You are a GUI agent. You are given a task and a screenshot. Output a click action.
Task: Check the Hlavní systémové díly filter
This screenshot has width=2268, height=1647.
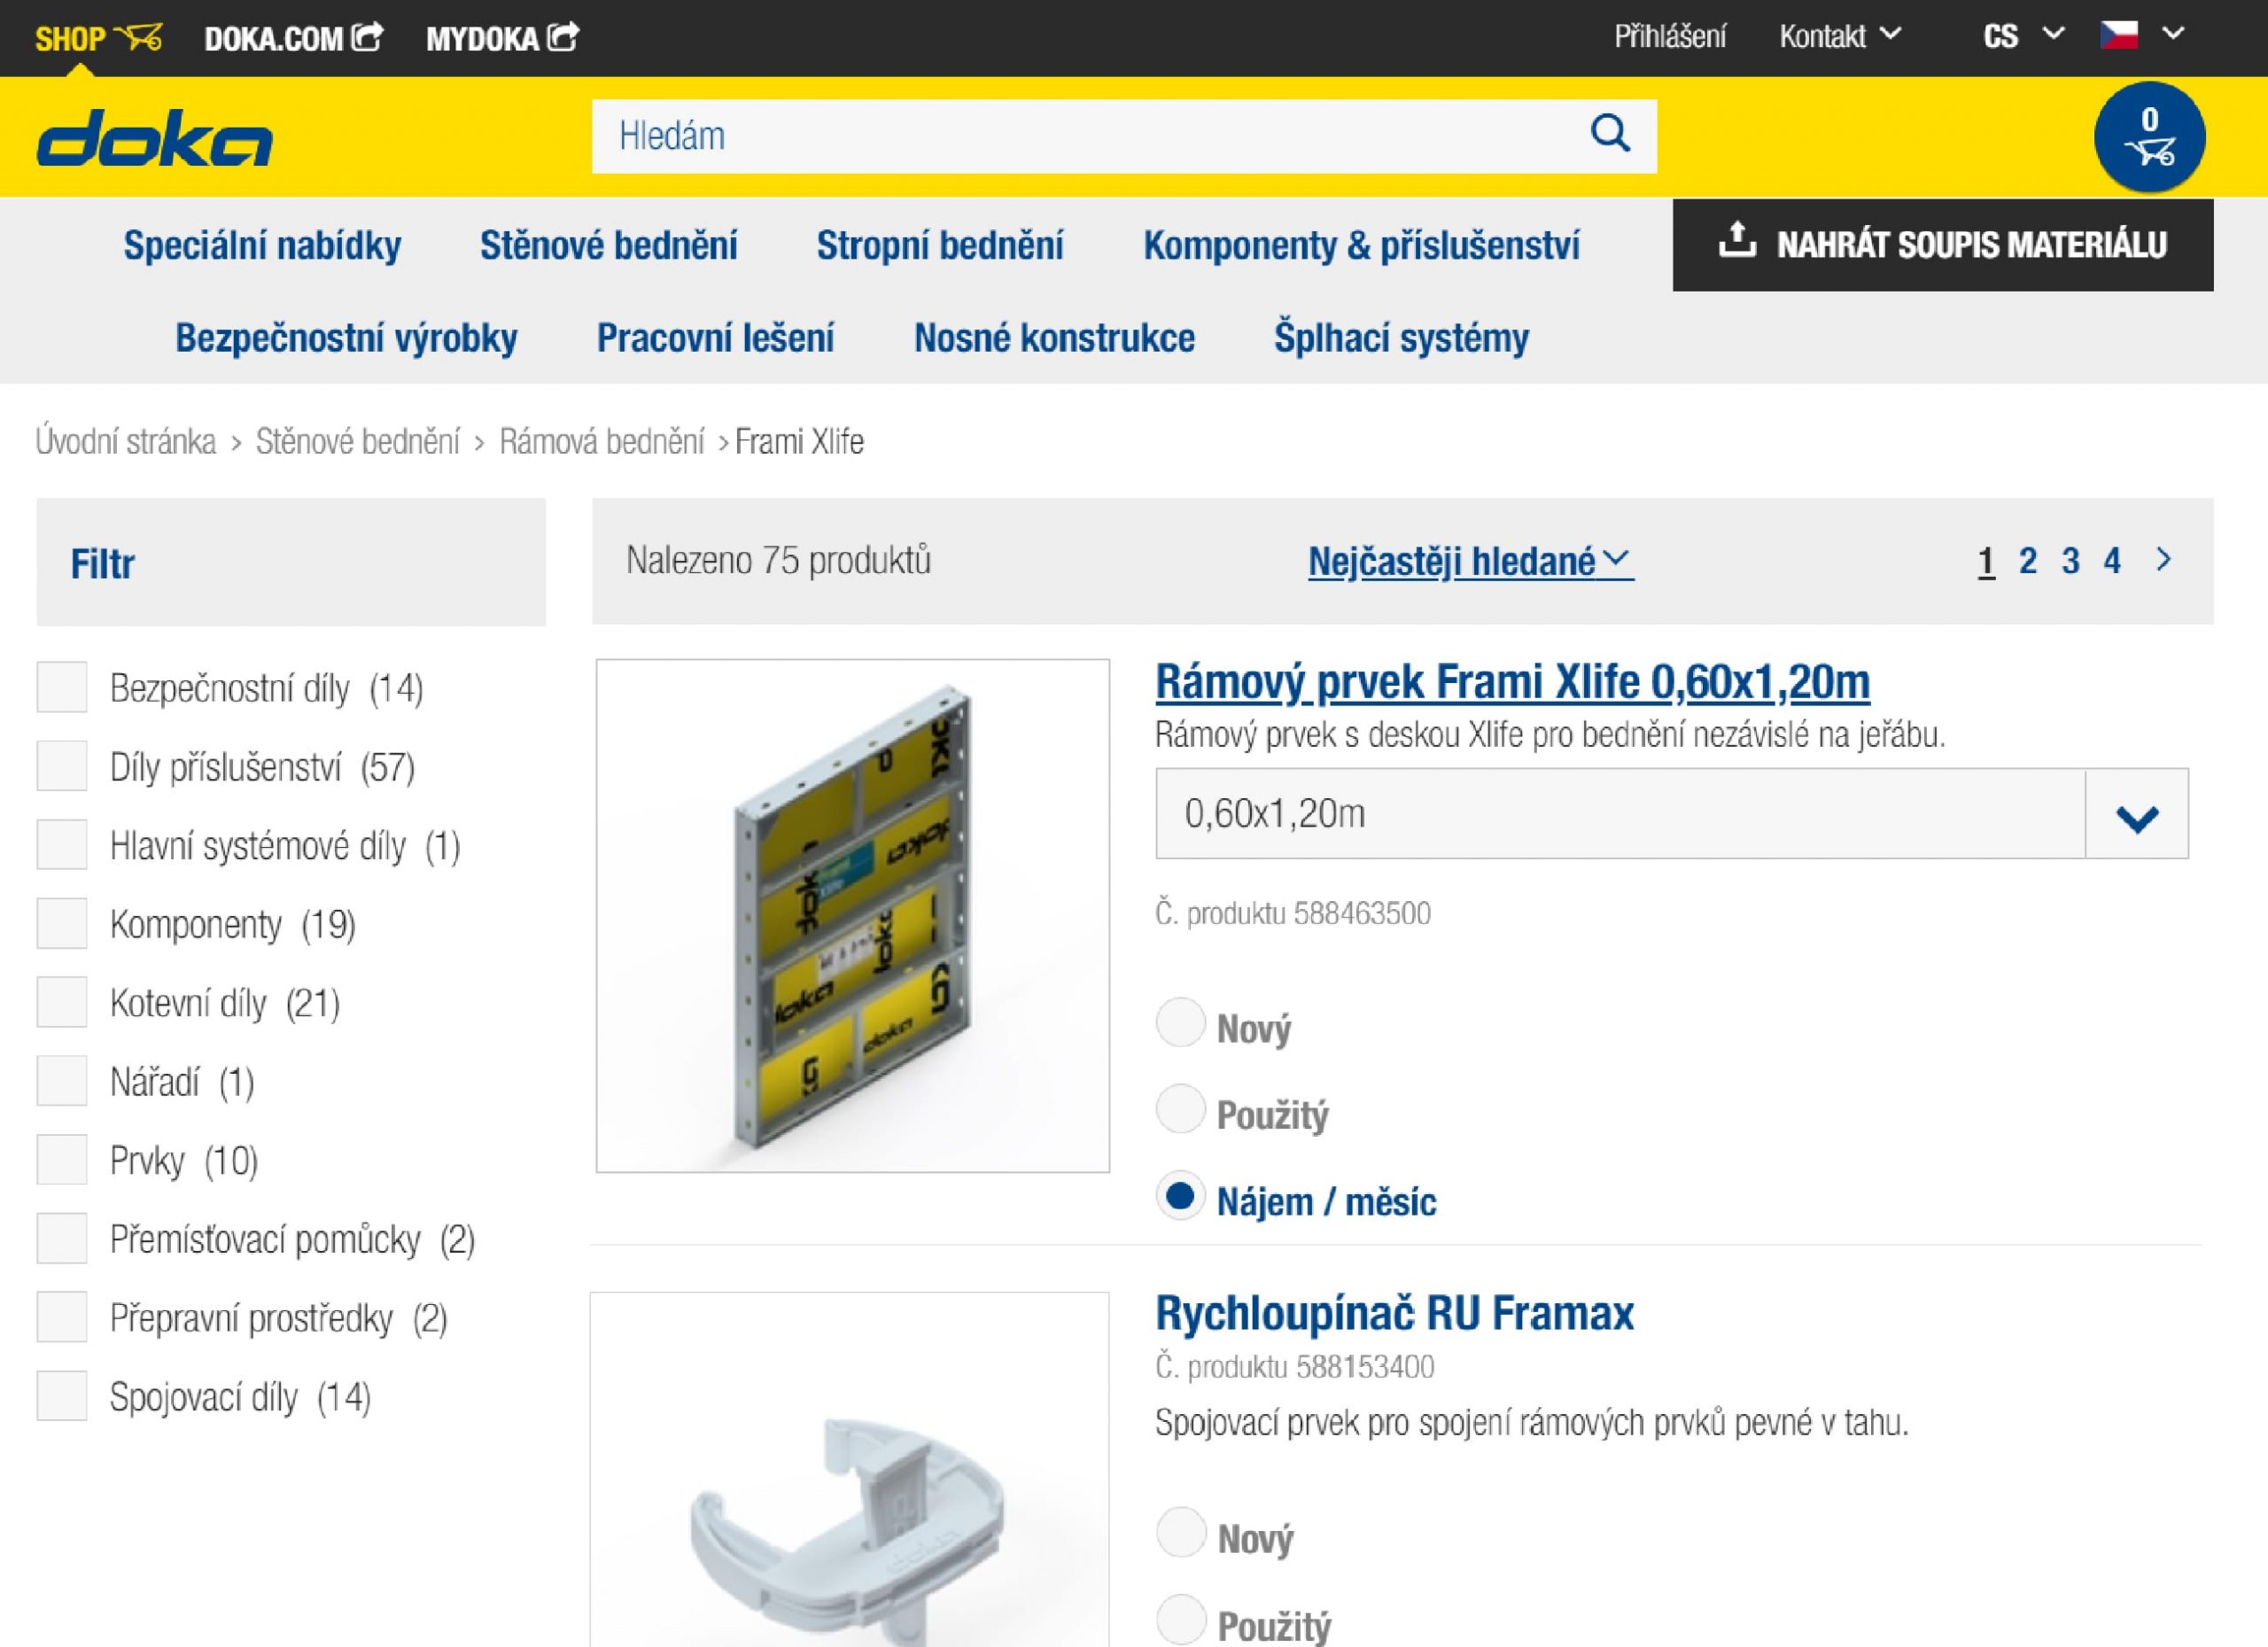62,844
